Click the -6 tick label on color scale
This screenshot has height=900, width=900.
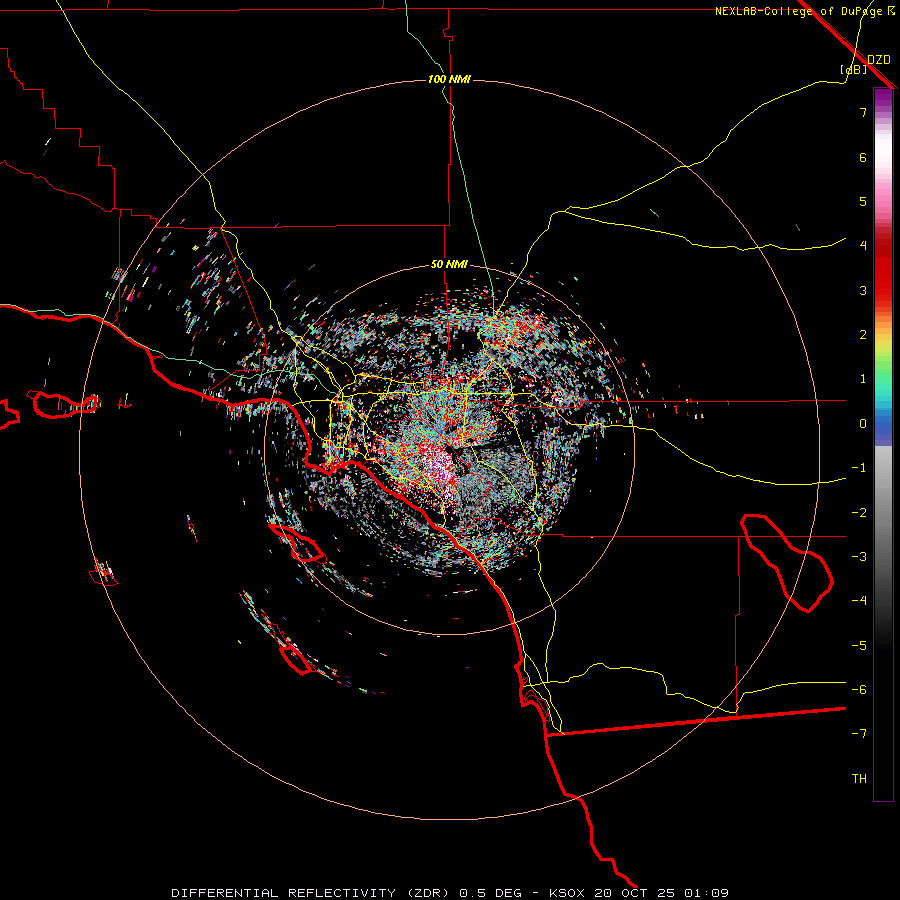point(859,690)
